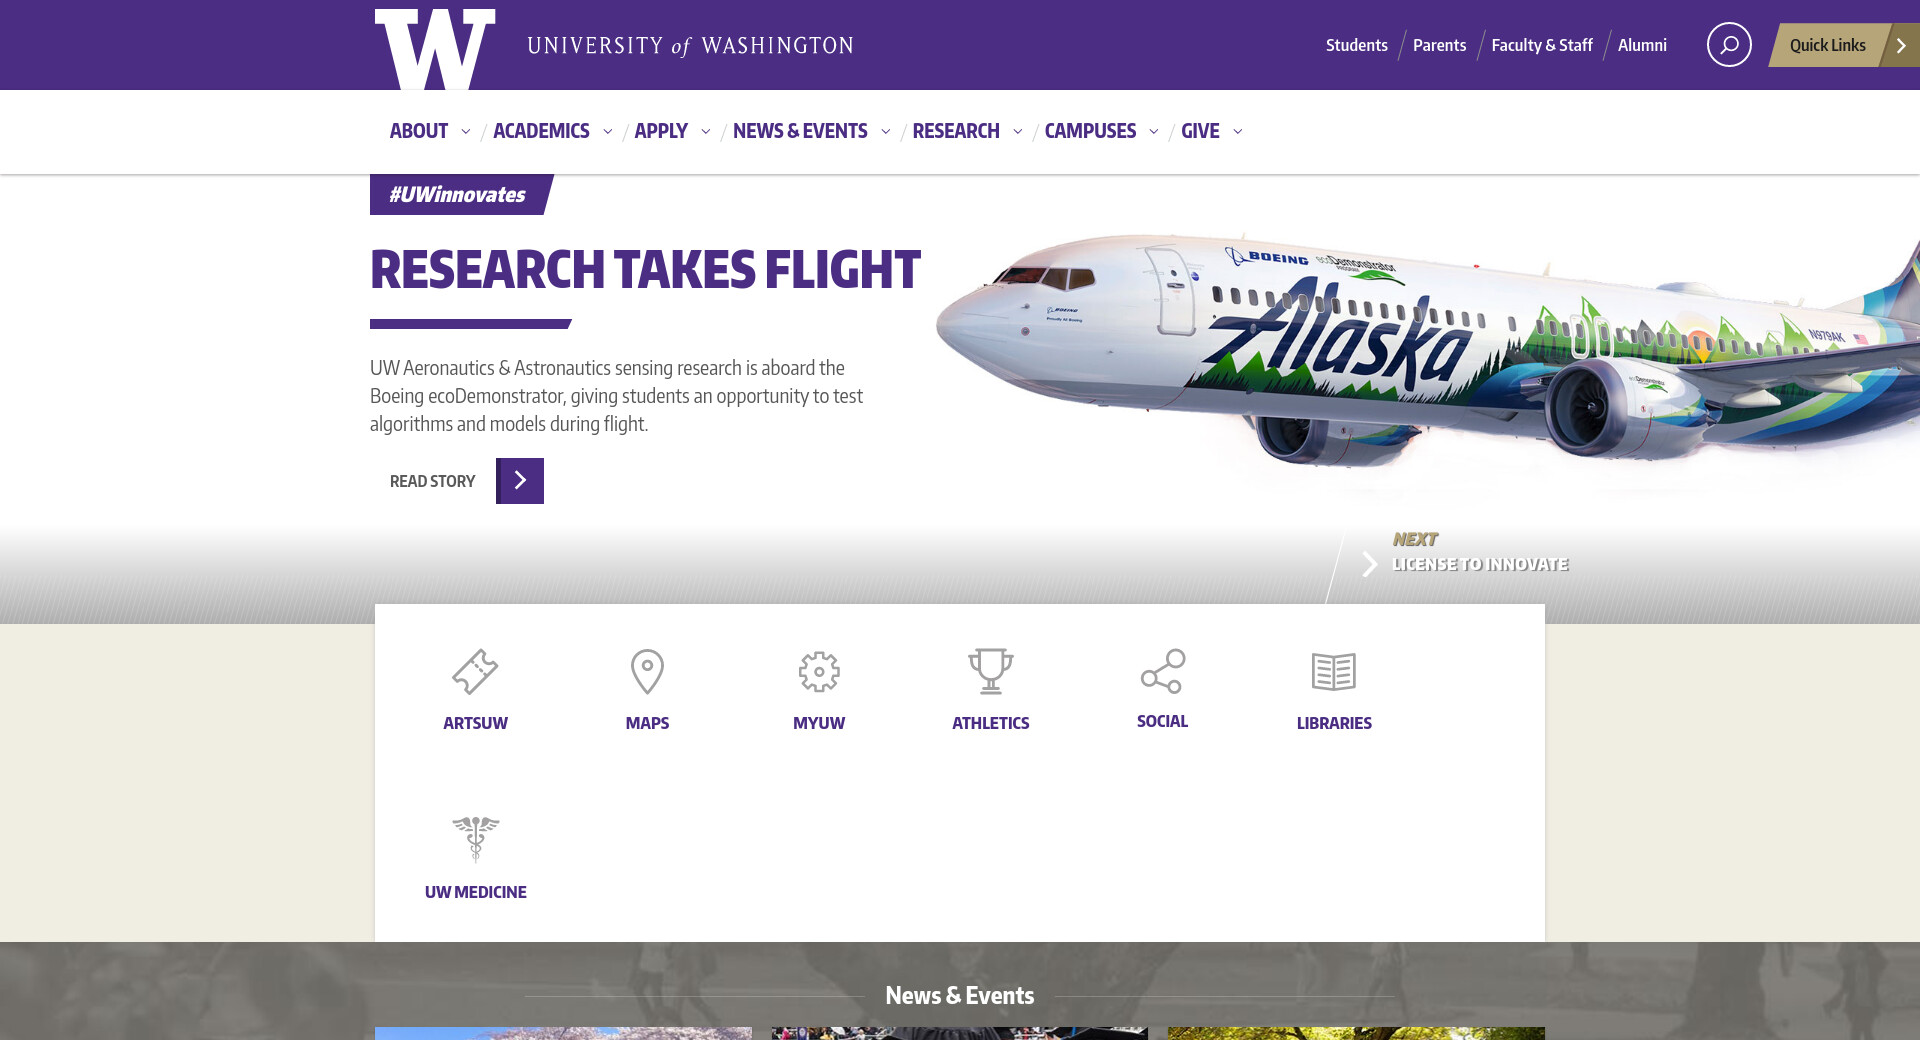Open the Social share icon
This screenshot has height=1040, width=1920.
1163,671
